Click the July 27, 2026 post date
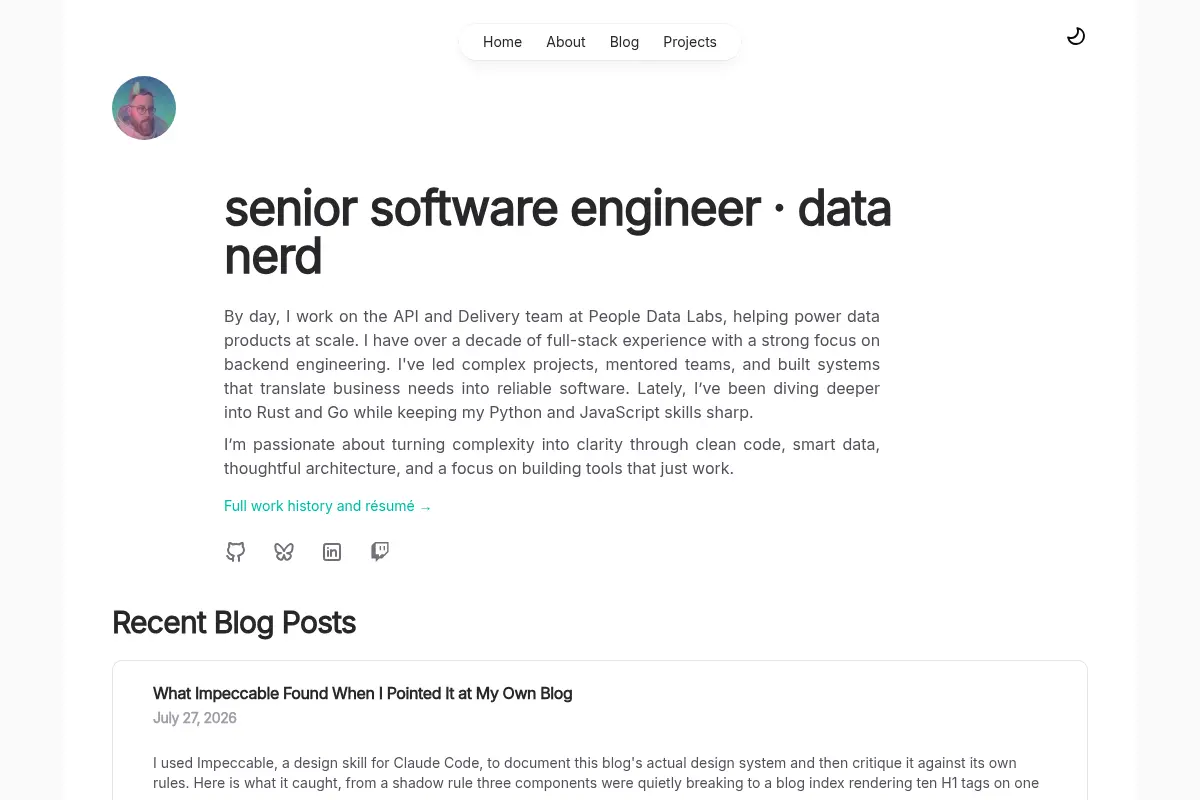Viewport: 1200px width, 800px height. 195,718
